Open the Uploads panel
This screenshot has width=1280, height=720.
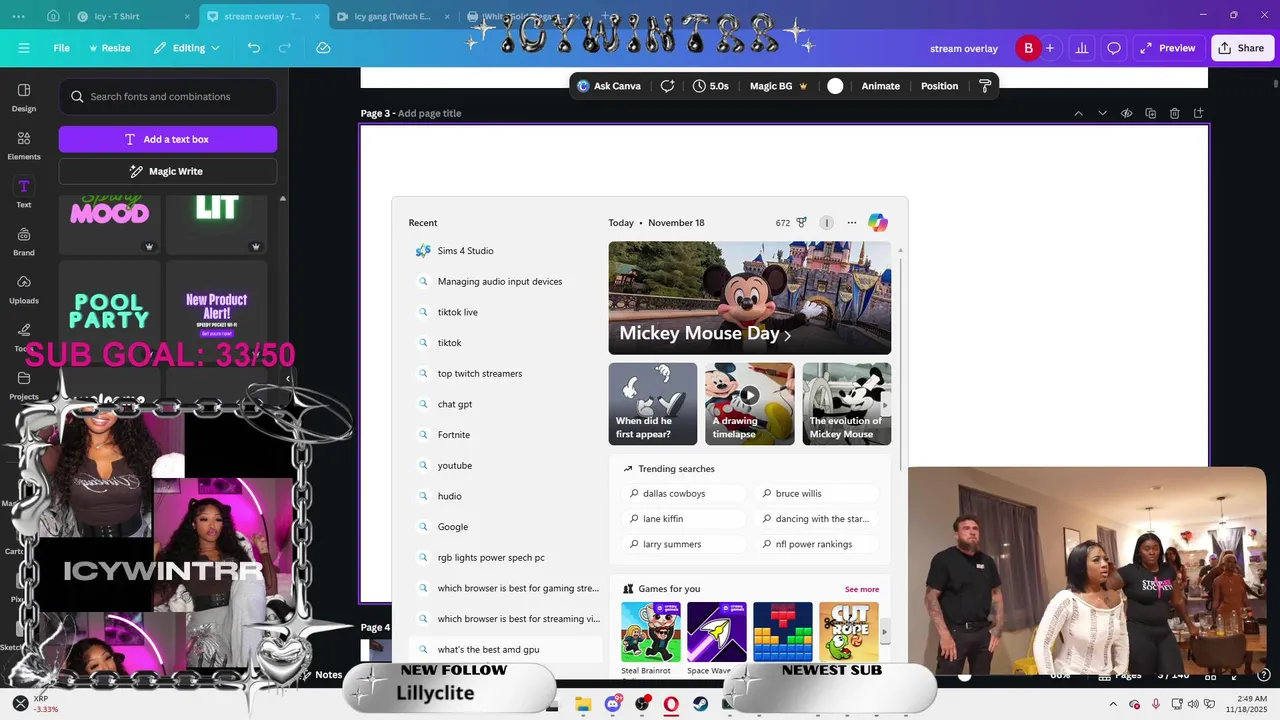[x=24, y=289]
